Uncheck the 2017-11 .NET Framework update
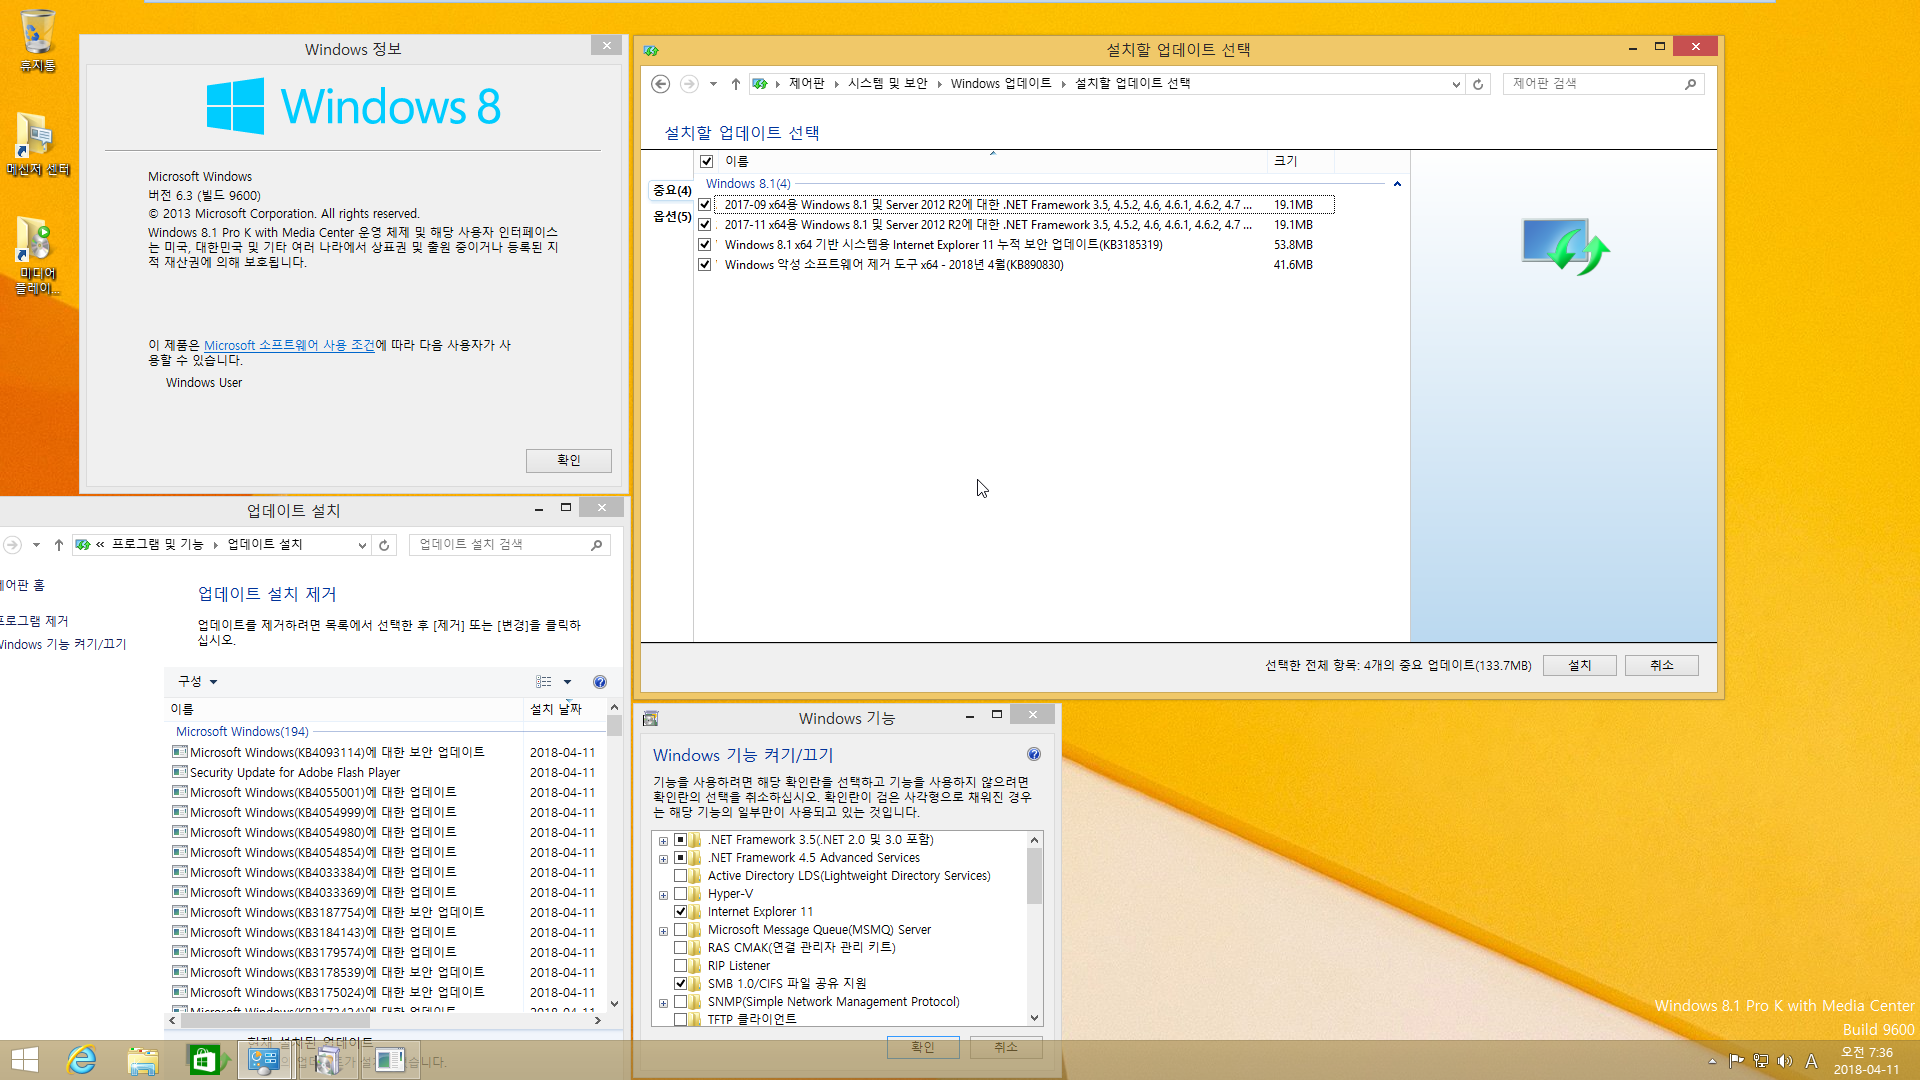 705,225
